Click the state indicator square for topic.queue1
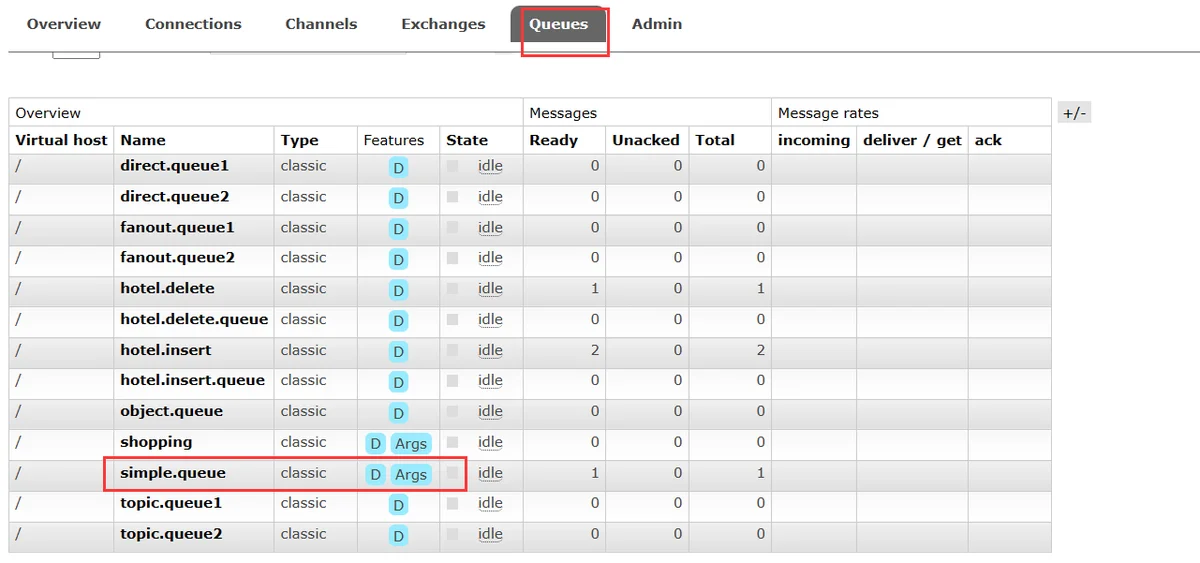1200x563 pixels. (x=453, y=503)
